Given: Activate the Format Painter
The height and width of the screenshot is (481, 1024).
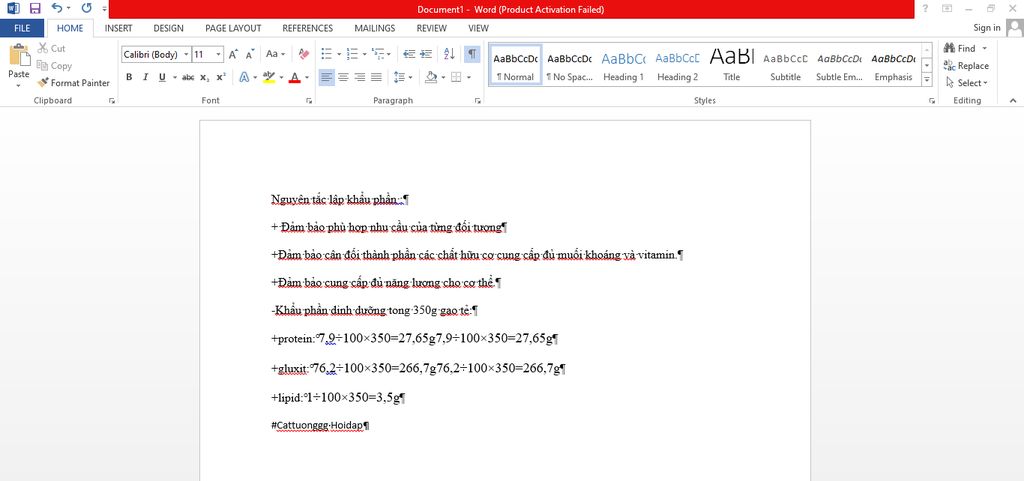Looking at the screenshot, I should (x=73, y=83).
